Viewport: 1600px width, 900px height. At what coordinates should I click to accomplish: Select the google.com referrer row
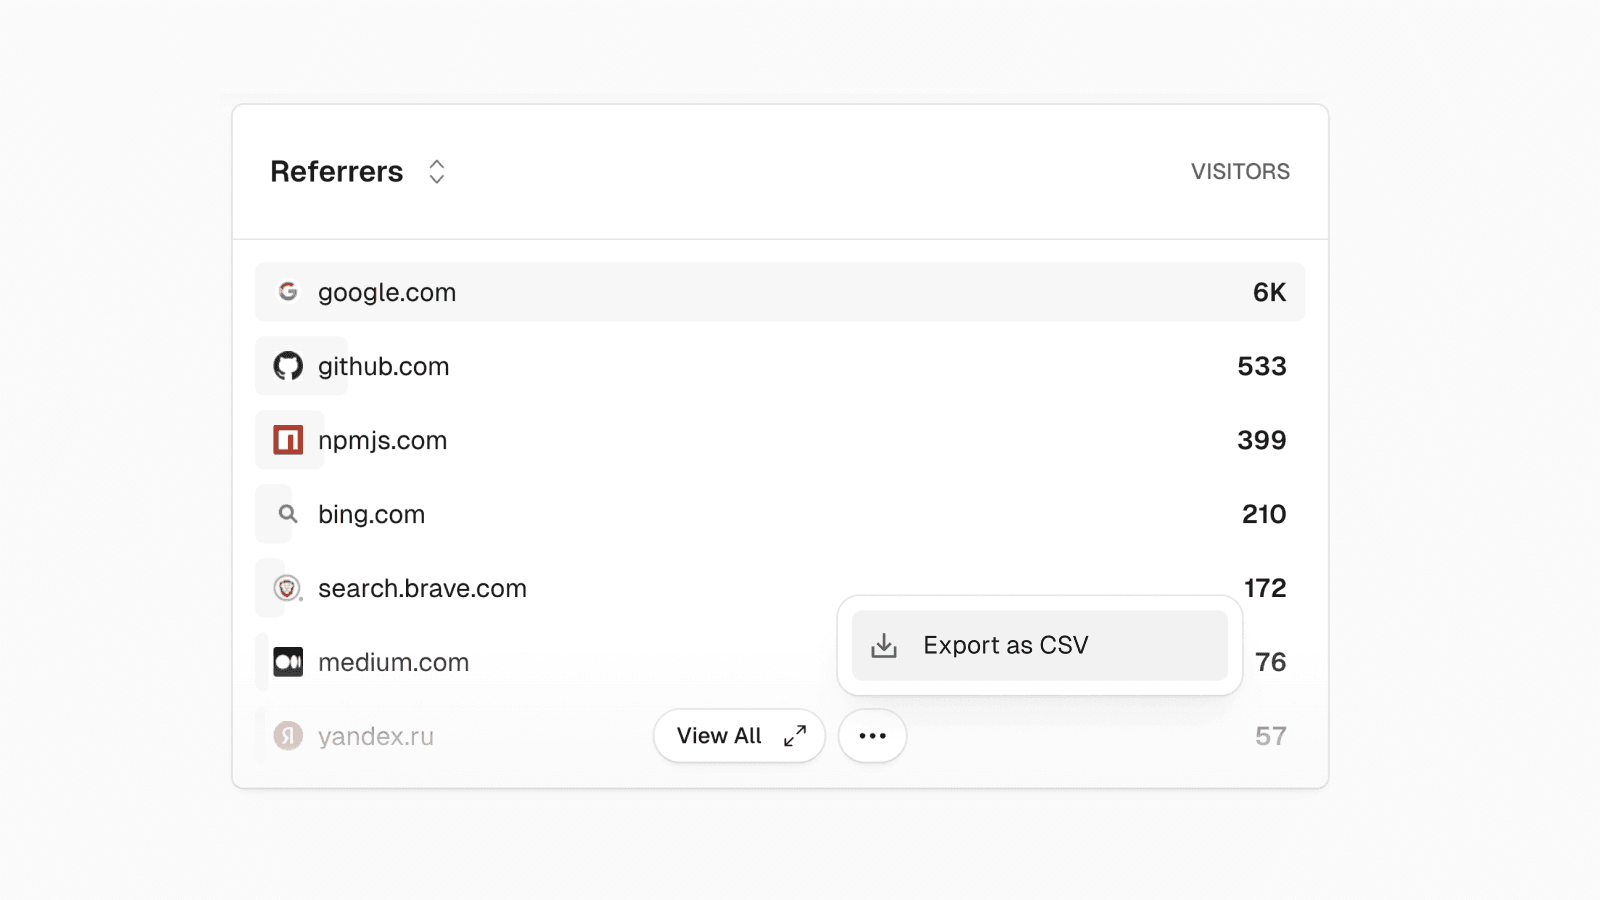(x=780, y=292)
